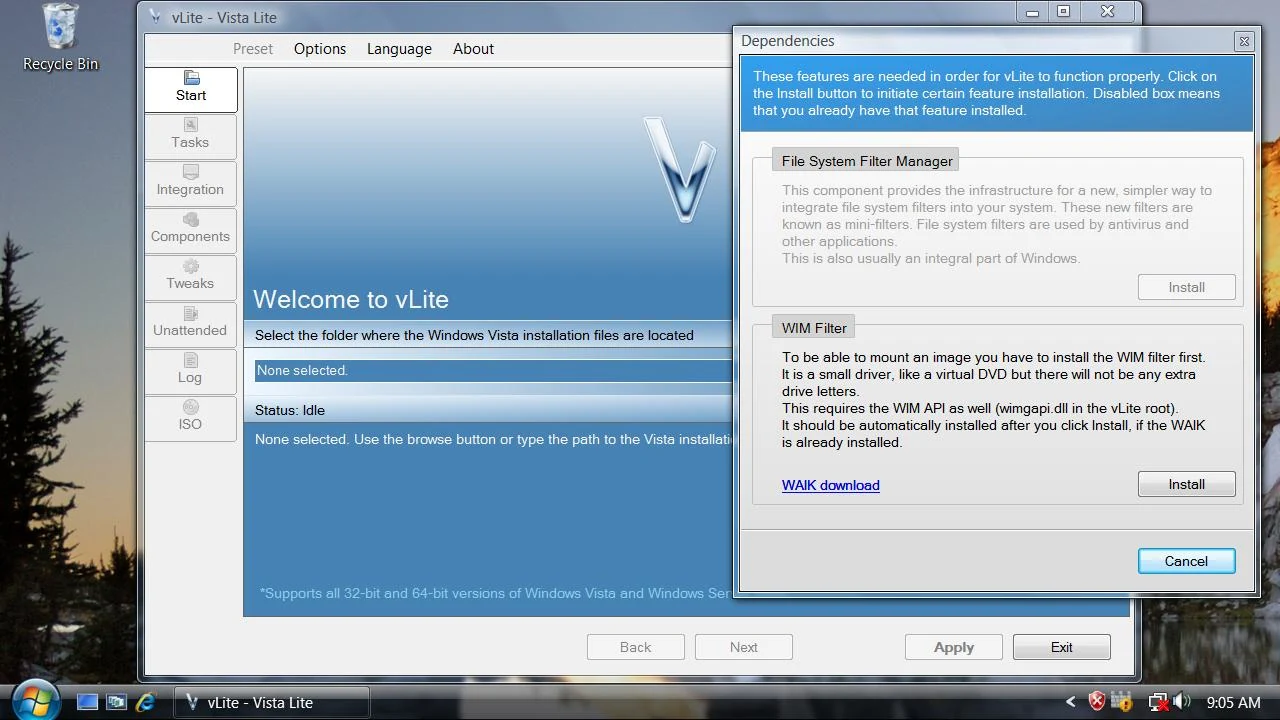Open the About menu
The image size is (1280, 720).
(x=473, y=49)
